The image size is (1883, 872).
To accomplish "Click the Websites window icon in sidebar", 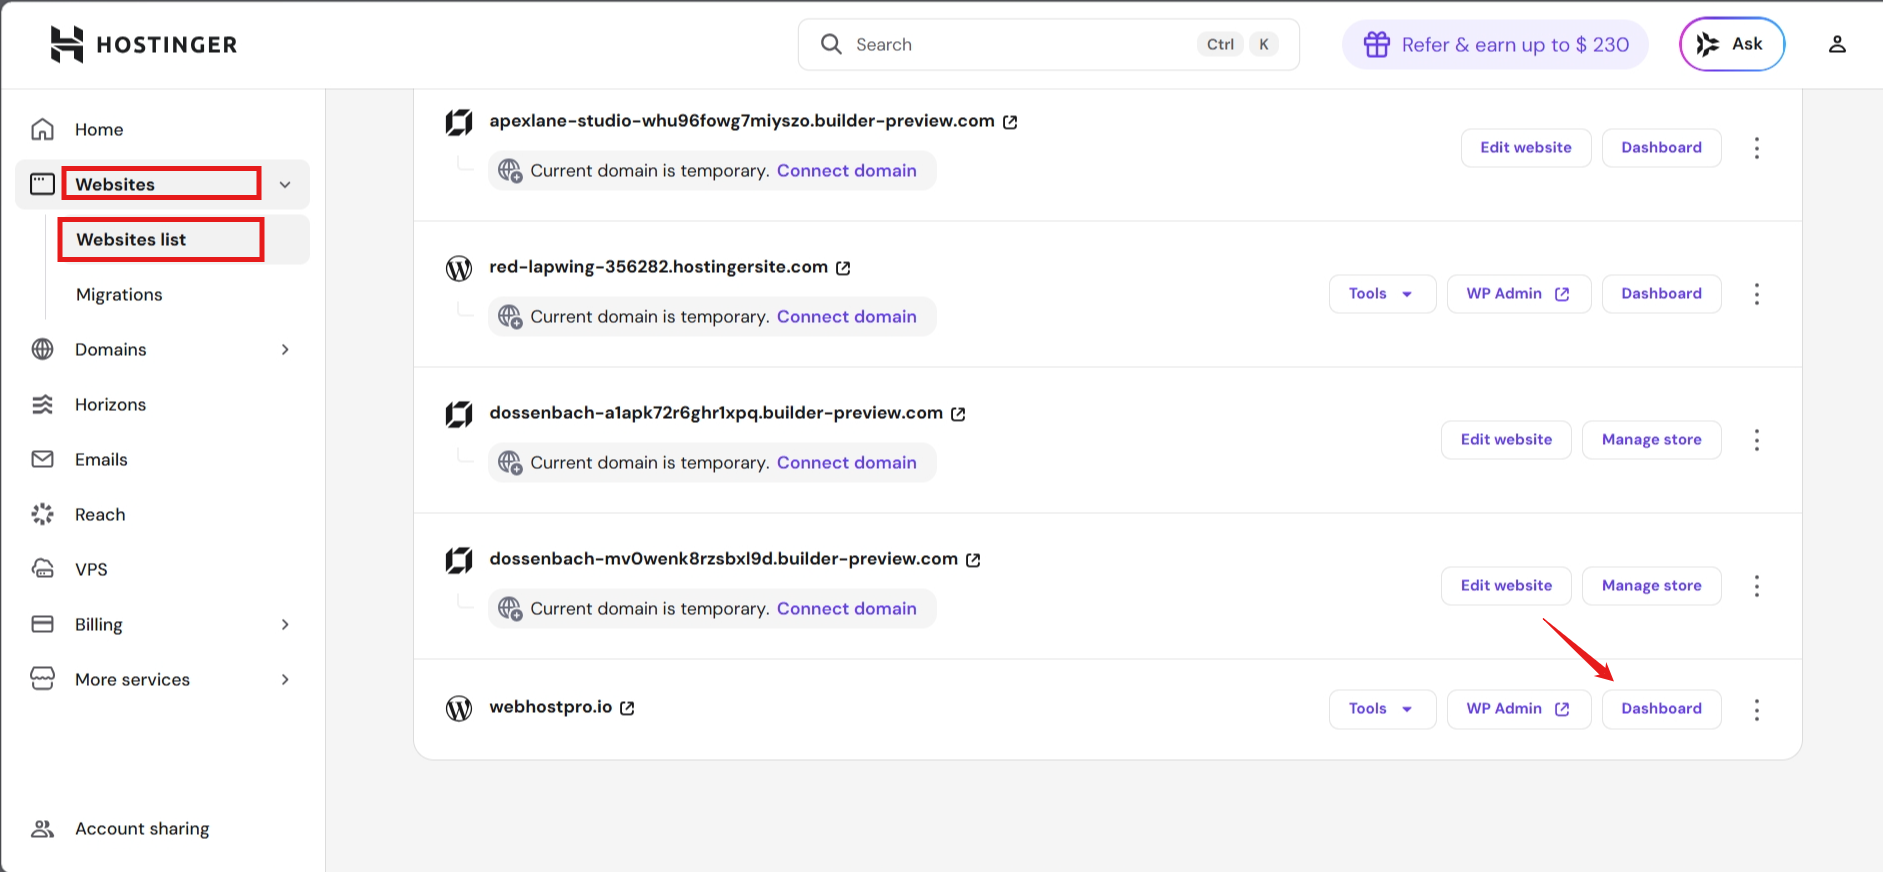I will (42, 184).
